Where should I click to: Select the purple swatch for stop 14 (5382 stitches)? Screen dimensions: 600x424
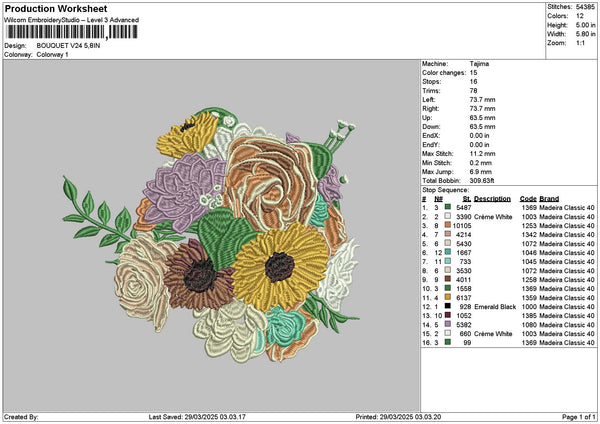[x=447, y=324]
